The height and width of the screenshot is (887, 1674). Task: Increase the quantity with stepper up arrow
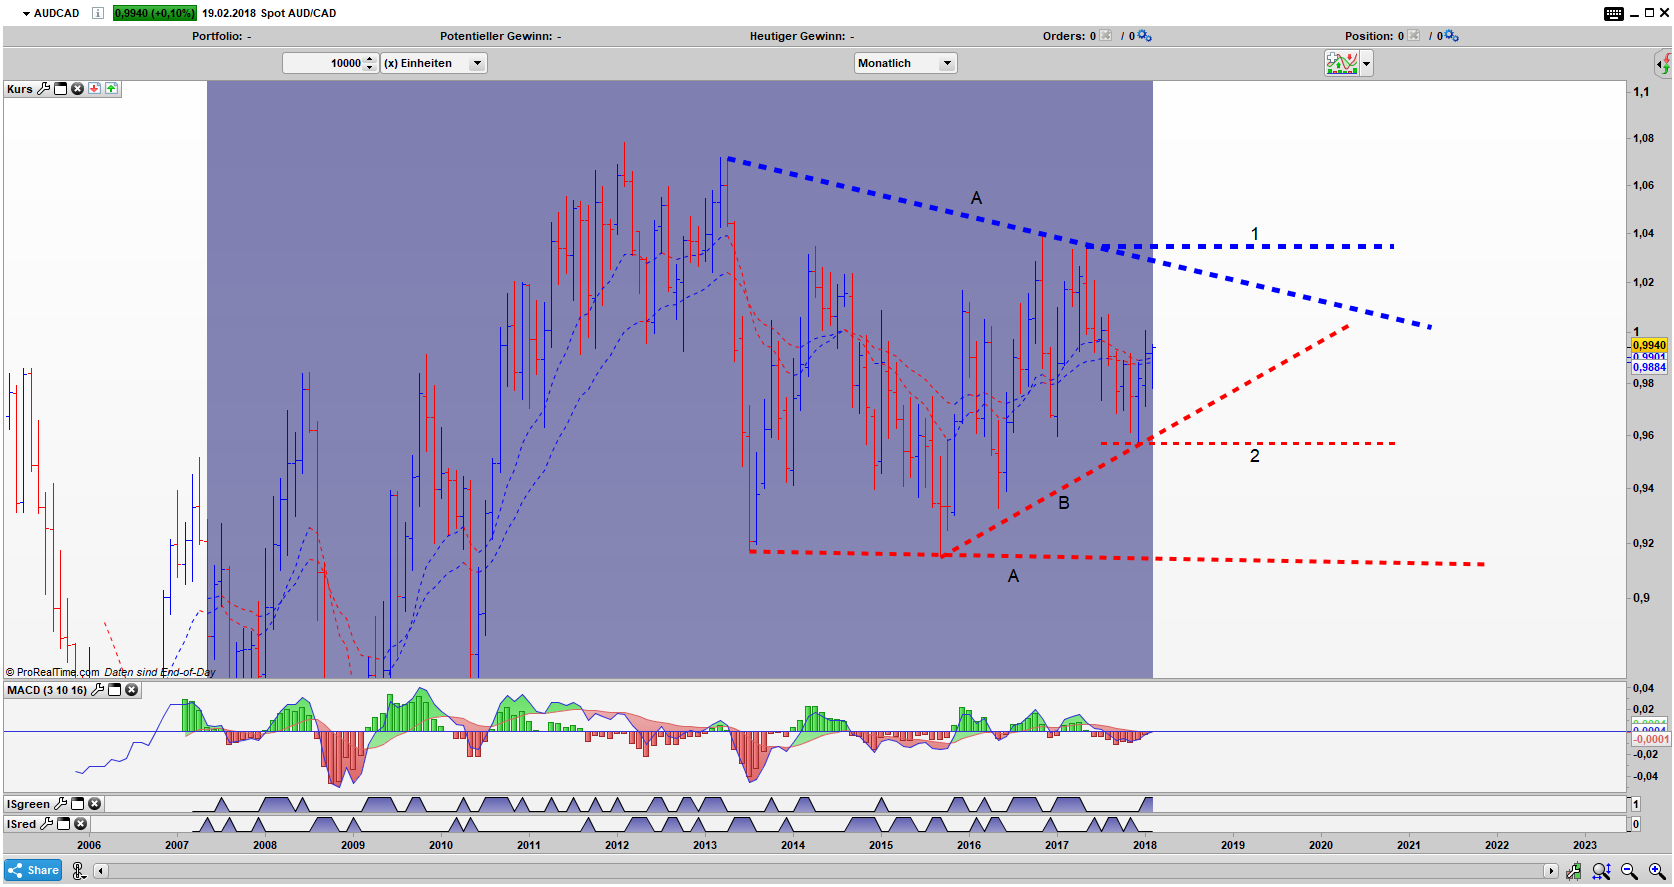[x=371, y=59]
